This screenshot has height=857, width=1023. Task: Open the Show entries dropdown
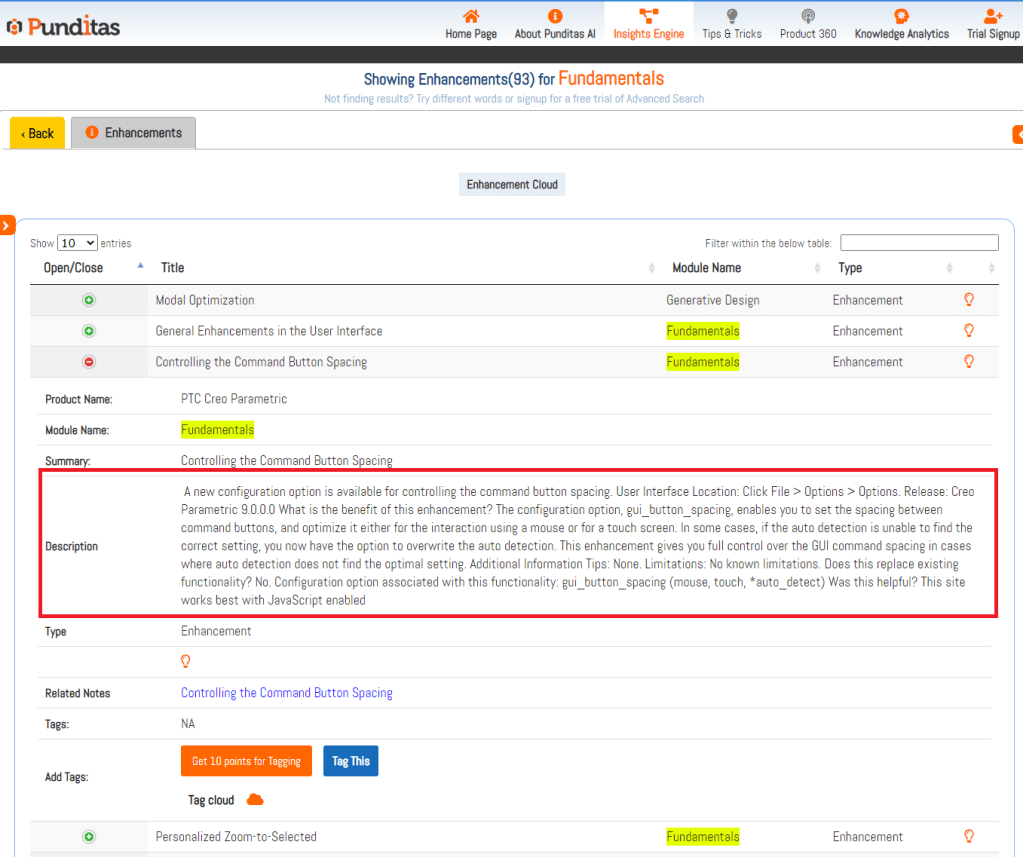click(x=77, y=243)
